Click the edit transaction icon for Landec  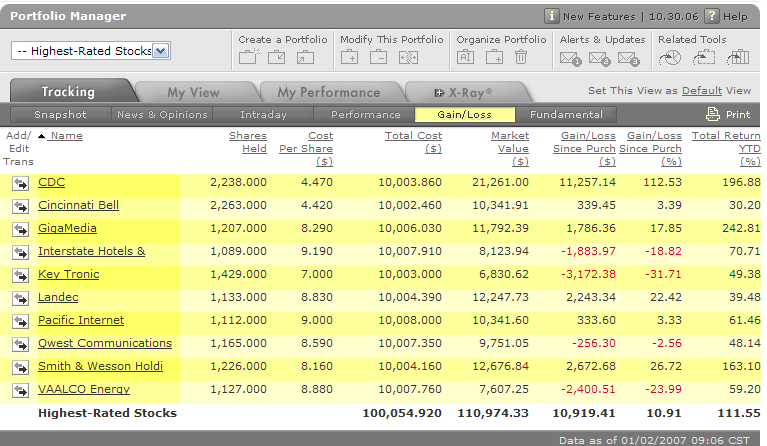coord(20,298)
